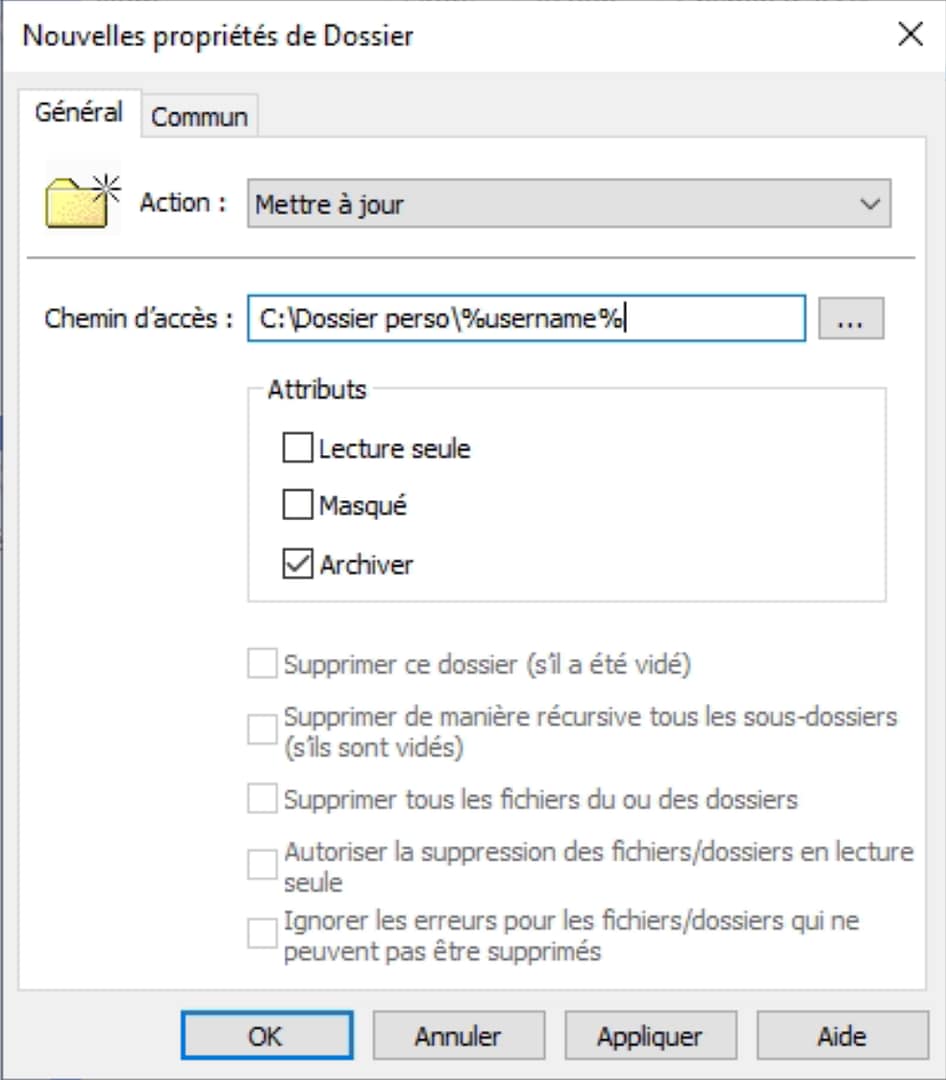Uncheck the Archiver checkbox
946x1080 pixels.
[298, 564]
